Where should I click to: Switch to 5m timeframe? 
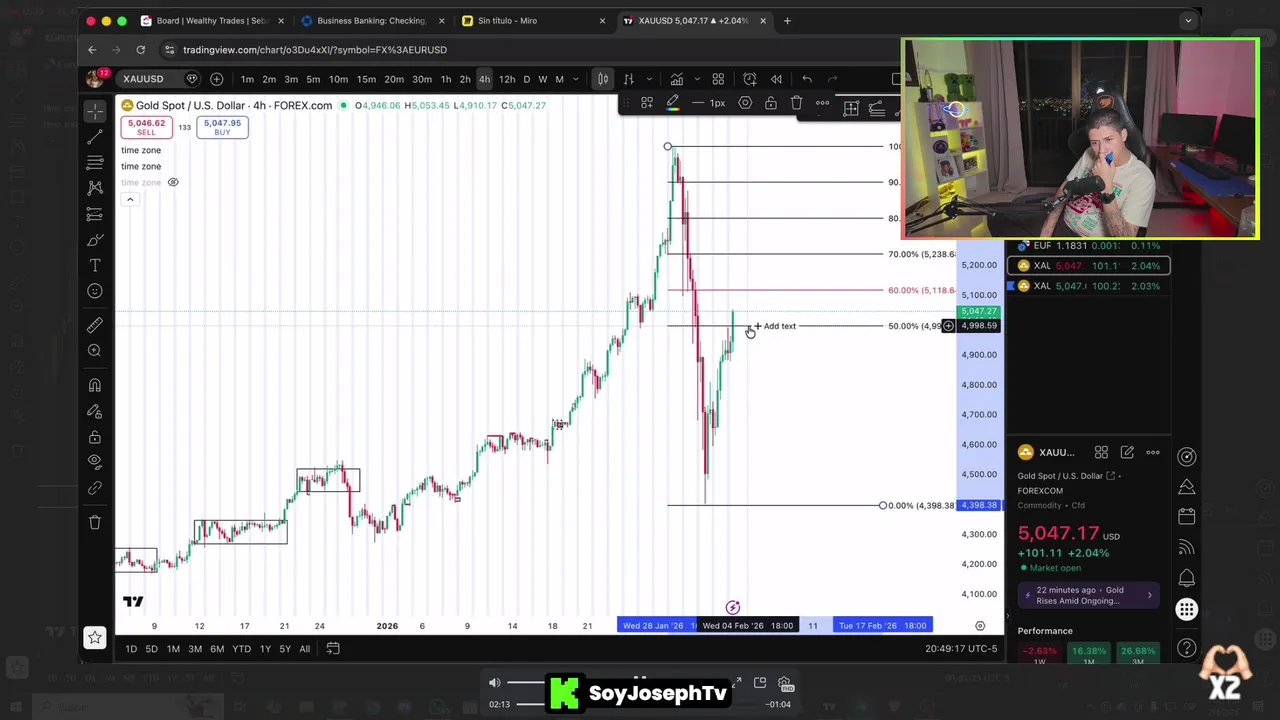(313, 79)
